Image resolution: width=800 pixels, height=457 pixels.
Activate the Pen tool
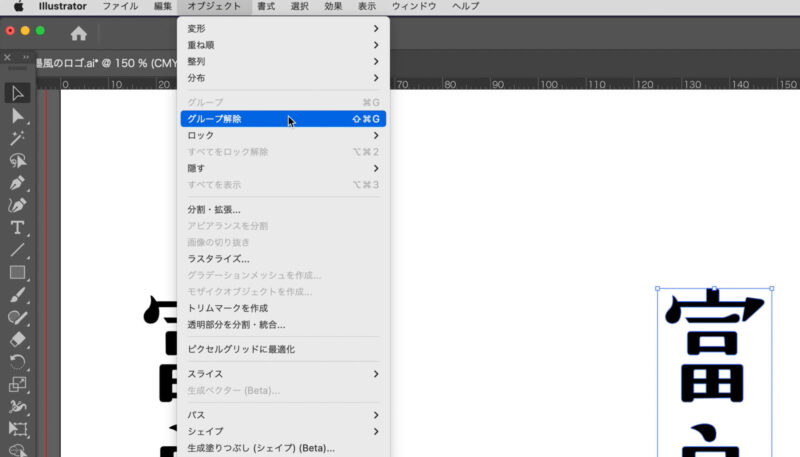(x=17, y=183)
